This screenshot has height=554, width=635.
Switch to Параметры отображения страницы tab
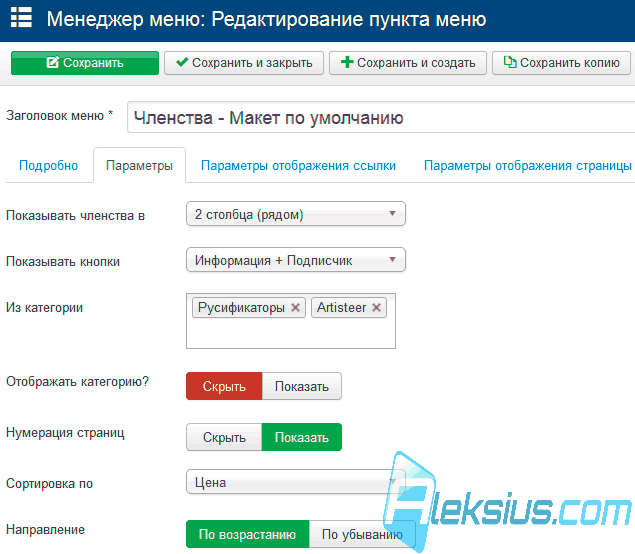coord(528,166)
